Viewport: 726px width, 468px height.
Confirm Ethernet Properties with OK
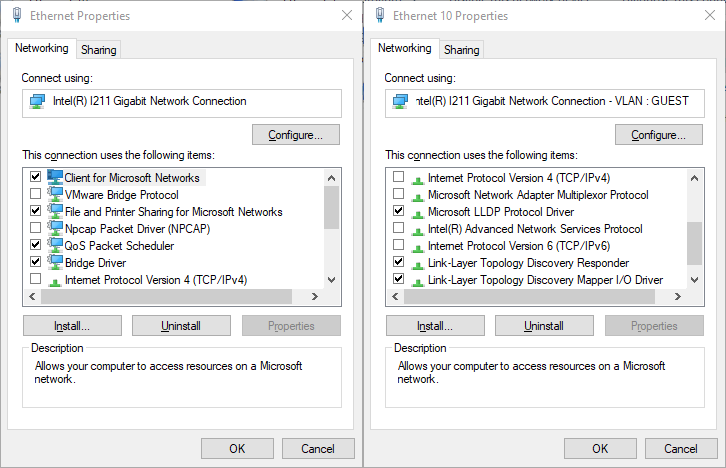click(238, 449)
